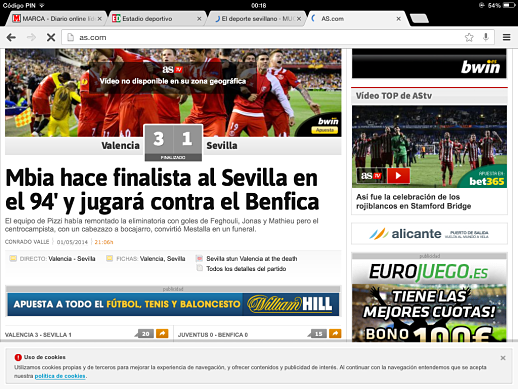Open comments count 20 badge
The width and height of the screenshot is (518, 389).
point(145,334)
